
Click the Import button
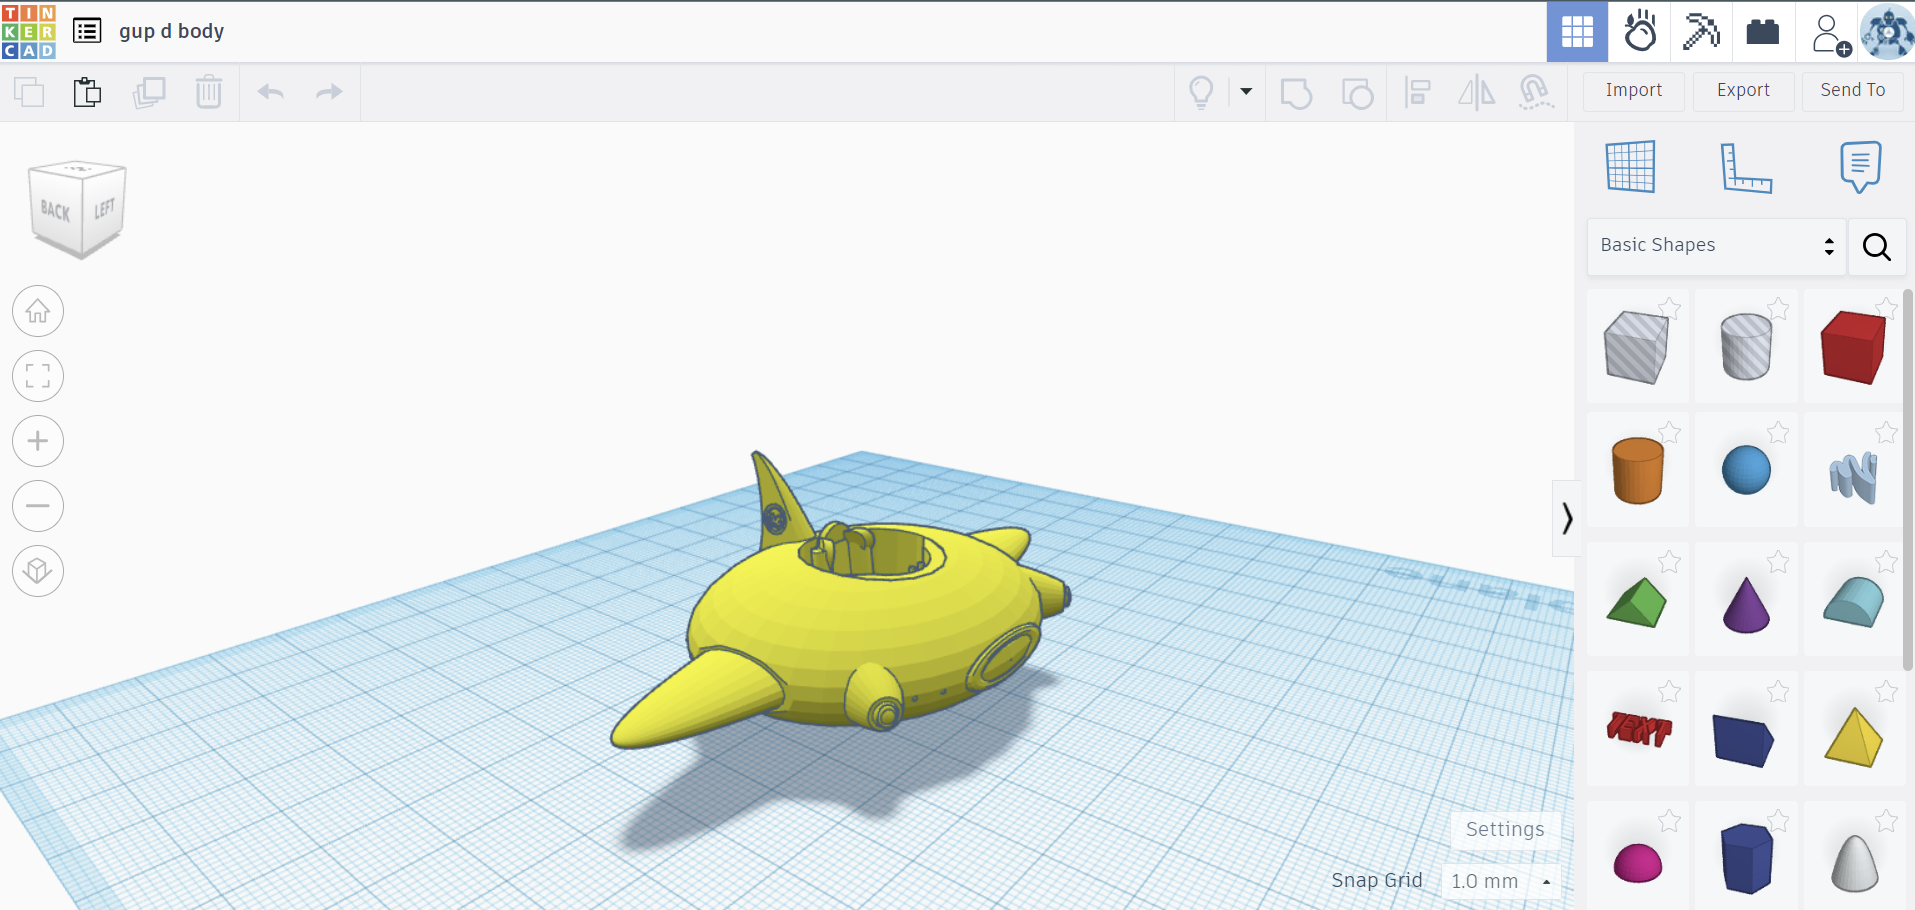1633,90
